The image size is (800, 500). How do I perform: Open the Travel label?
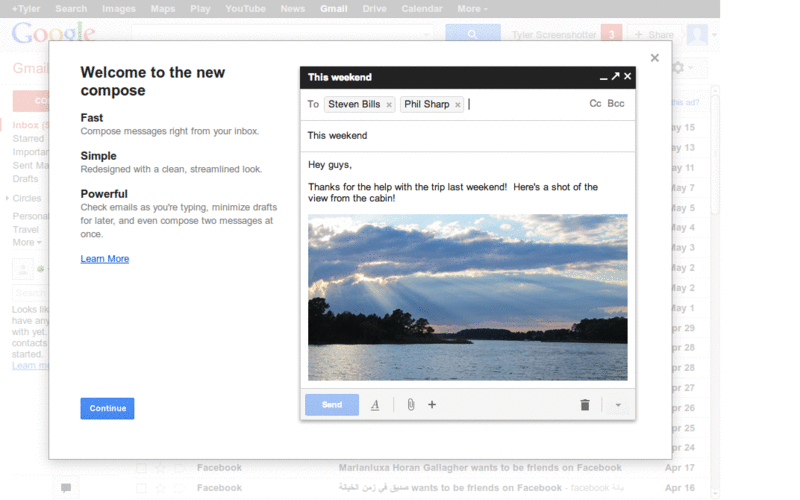pos(26,229)
